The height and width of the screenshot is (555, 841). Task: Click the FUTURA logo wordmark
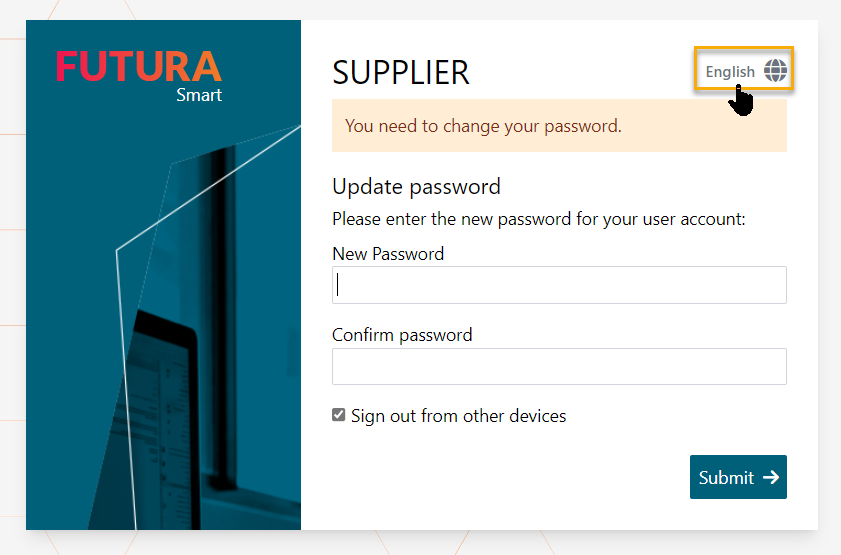pyautogui.click(x=139, y=66)
